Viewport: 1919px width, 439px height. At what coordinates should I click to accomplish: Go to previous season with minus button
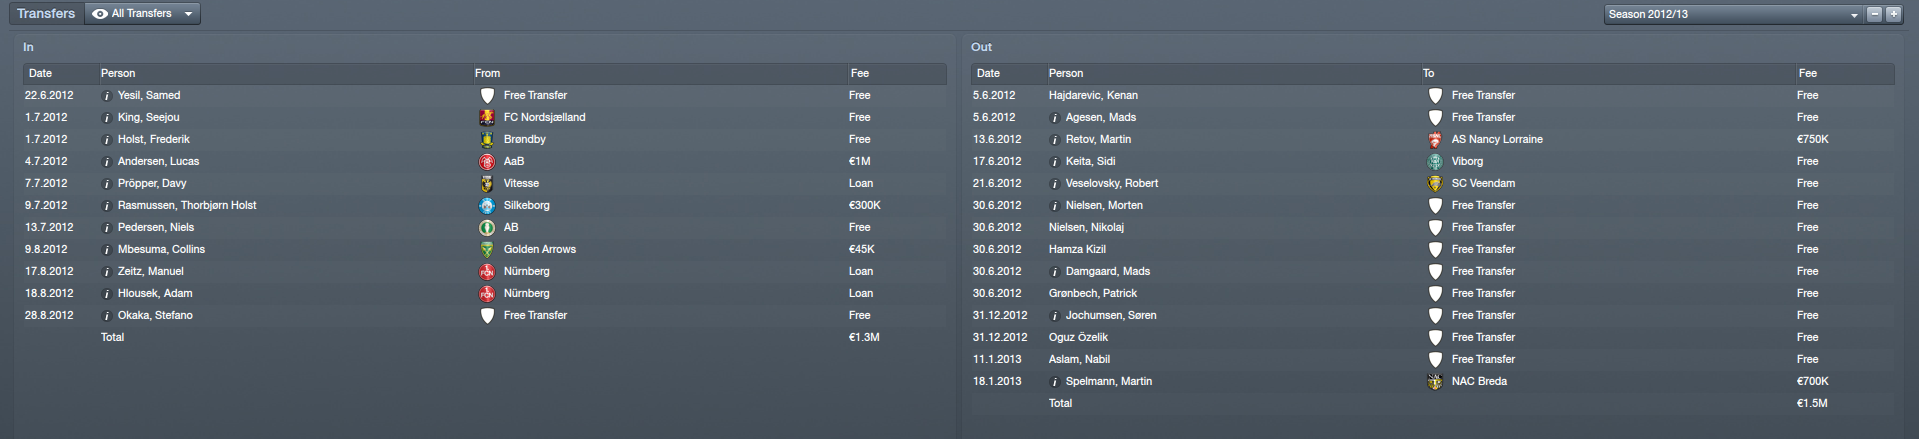click(1875, 14)
